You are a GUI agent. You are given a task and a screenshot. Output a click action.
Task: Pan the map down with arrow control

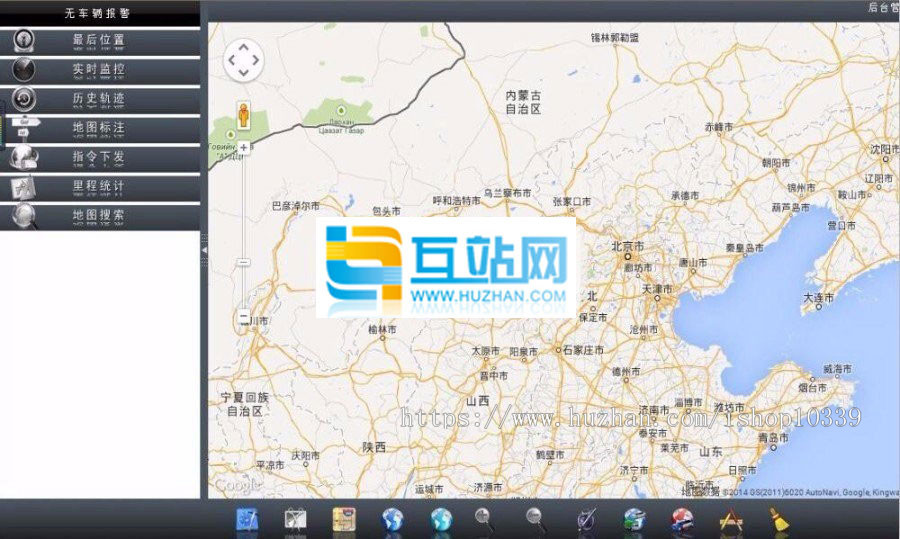(243, 72)
